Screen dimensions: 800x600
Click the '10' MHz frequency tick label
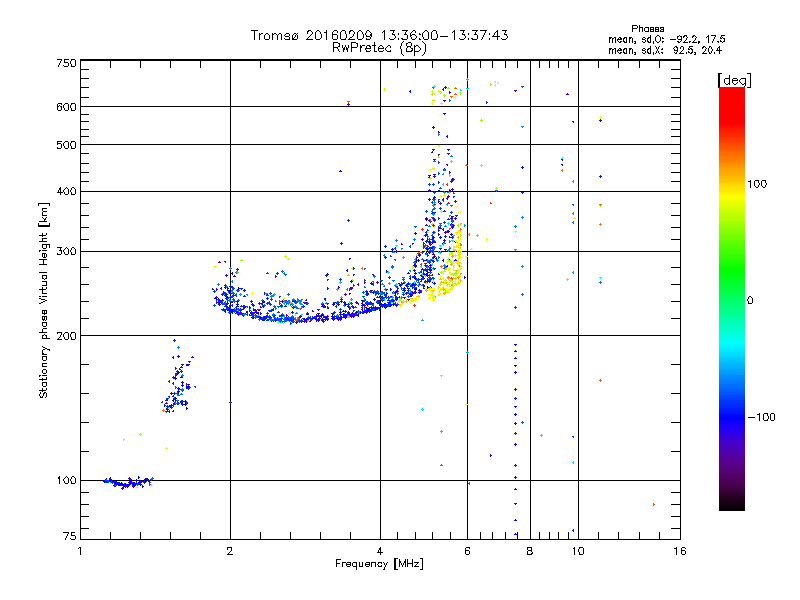pyautogui.click(x=578, y=551)
